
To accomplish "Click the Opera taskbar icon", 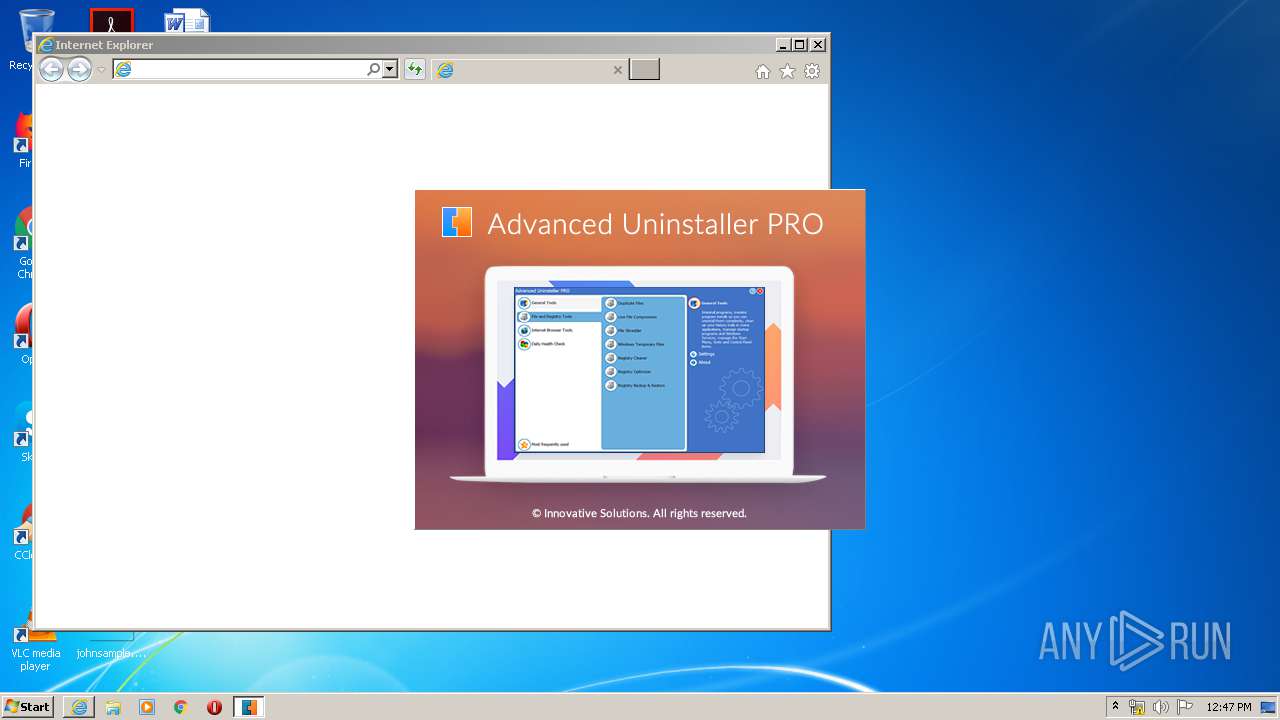I will pyautogui.click(x=214, y=707).
